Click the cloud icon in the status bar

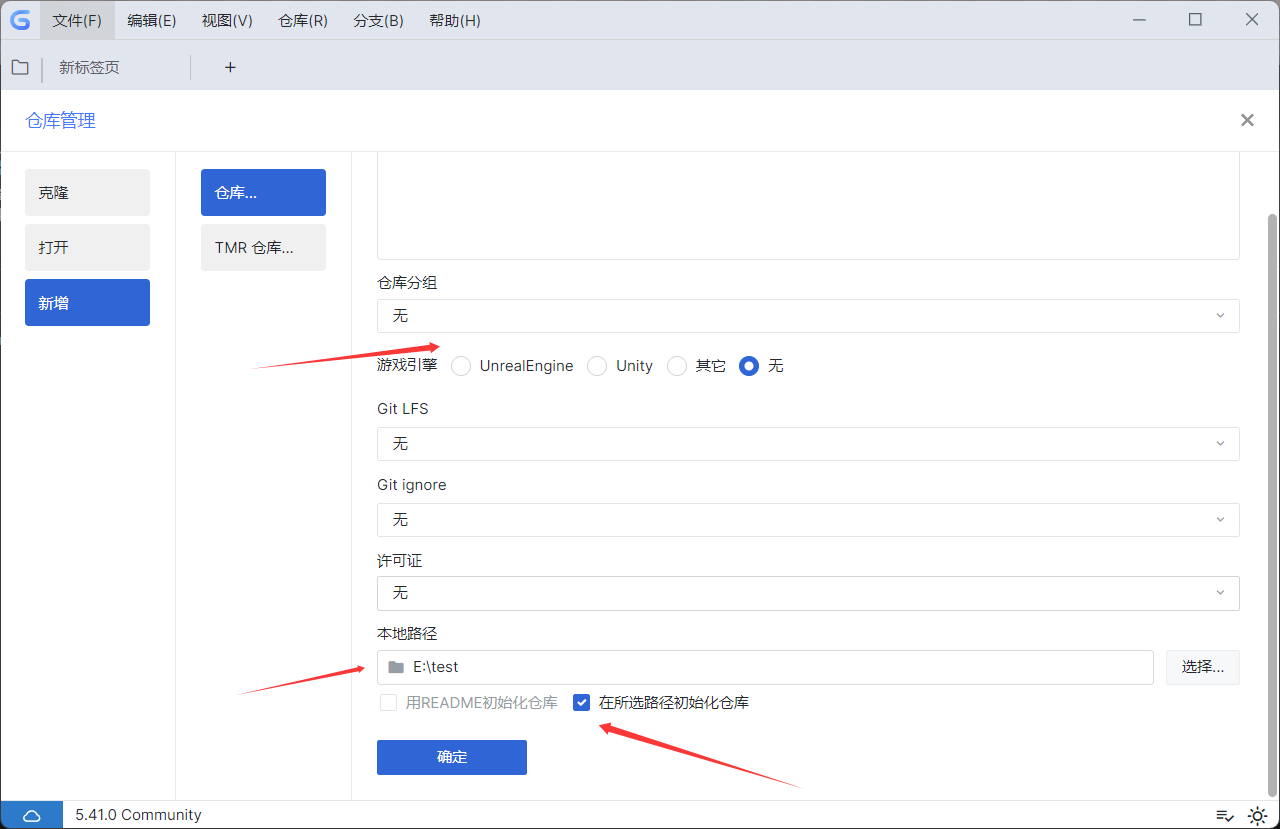point(31,814)
